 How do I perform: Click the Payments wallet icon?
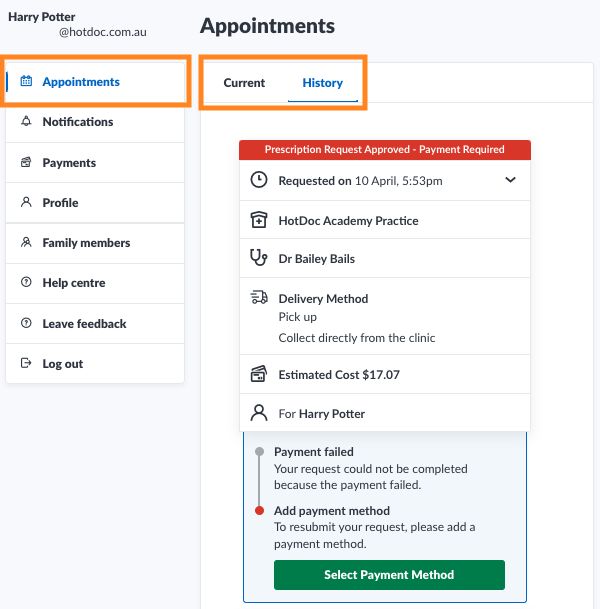click(x=26, y=162)
